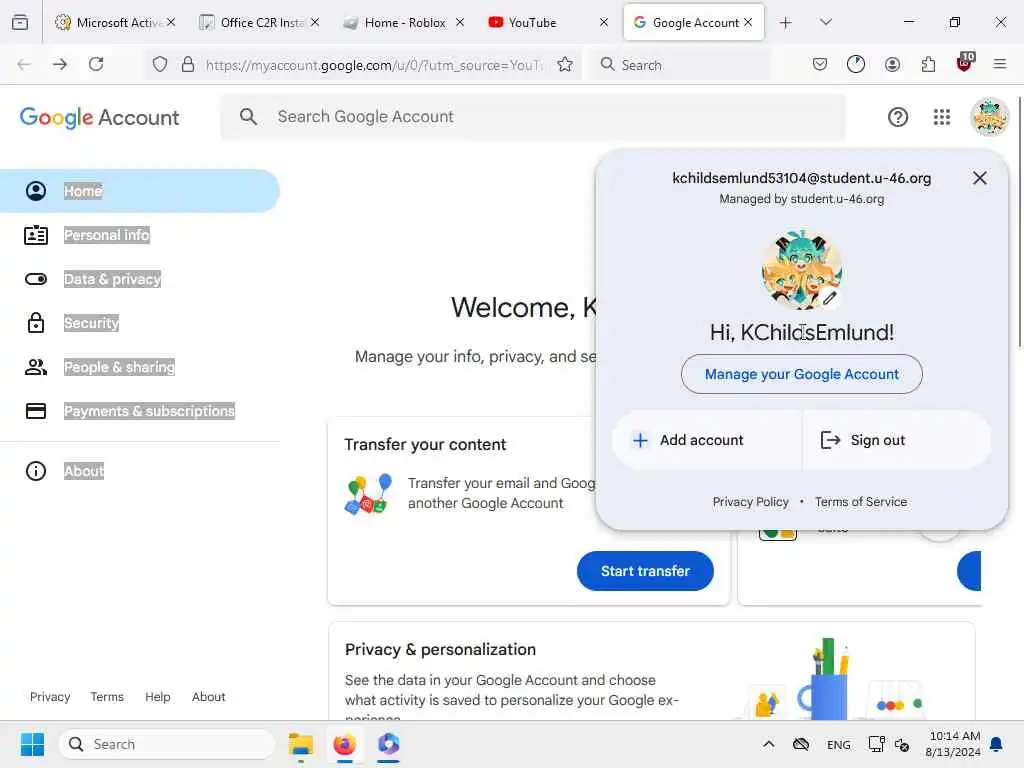1024x768 pixels.
Task: Open tracking protection shield icon
Action: (x=160, y=64)
